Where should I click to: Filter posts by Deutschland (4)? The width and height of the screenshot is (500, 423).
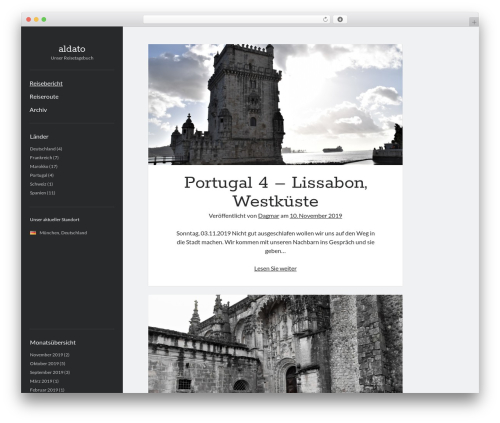(46, 149)
